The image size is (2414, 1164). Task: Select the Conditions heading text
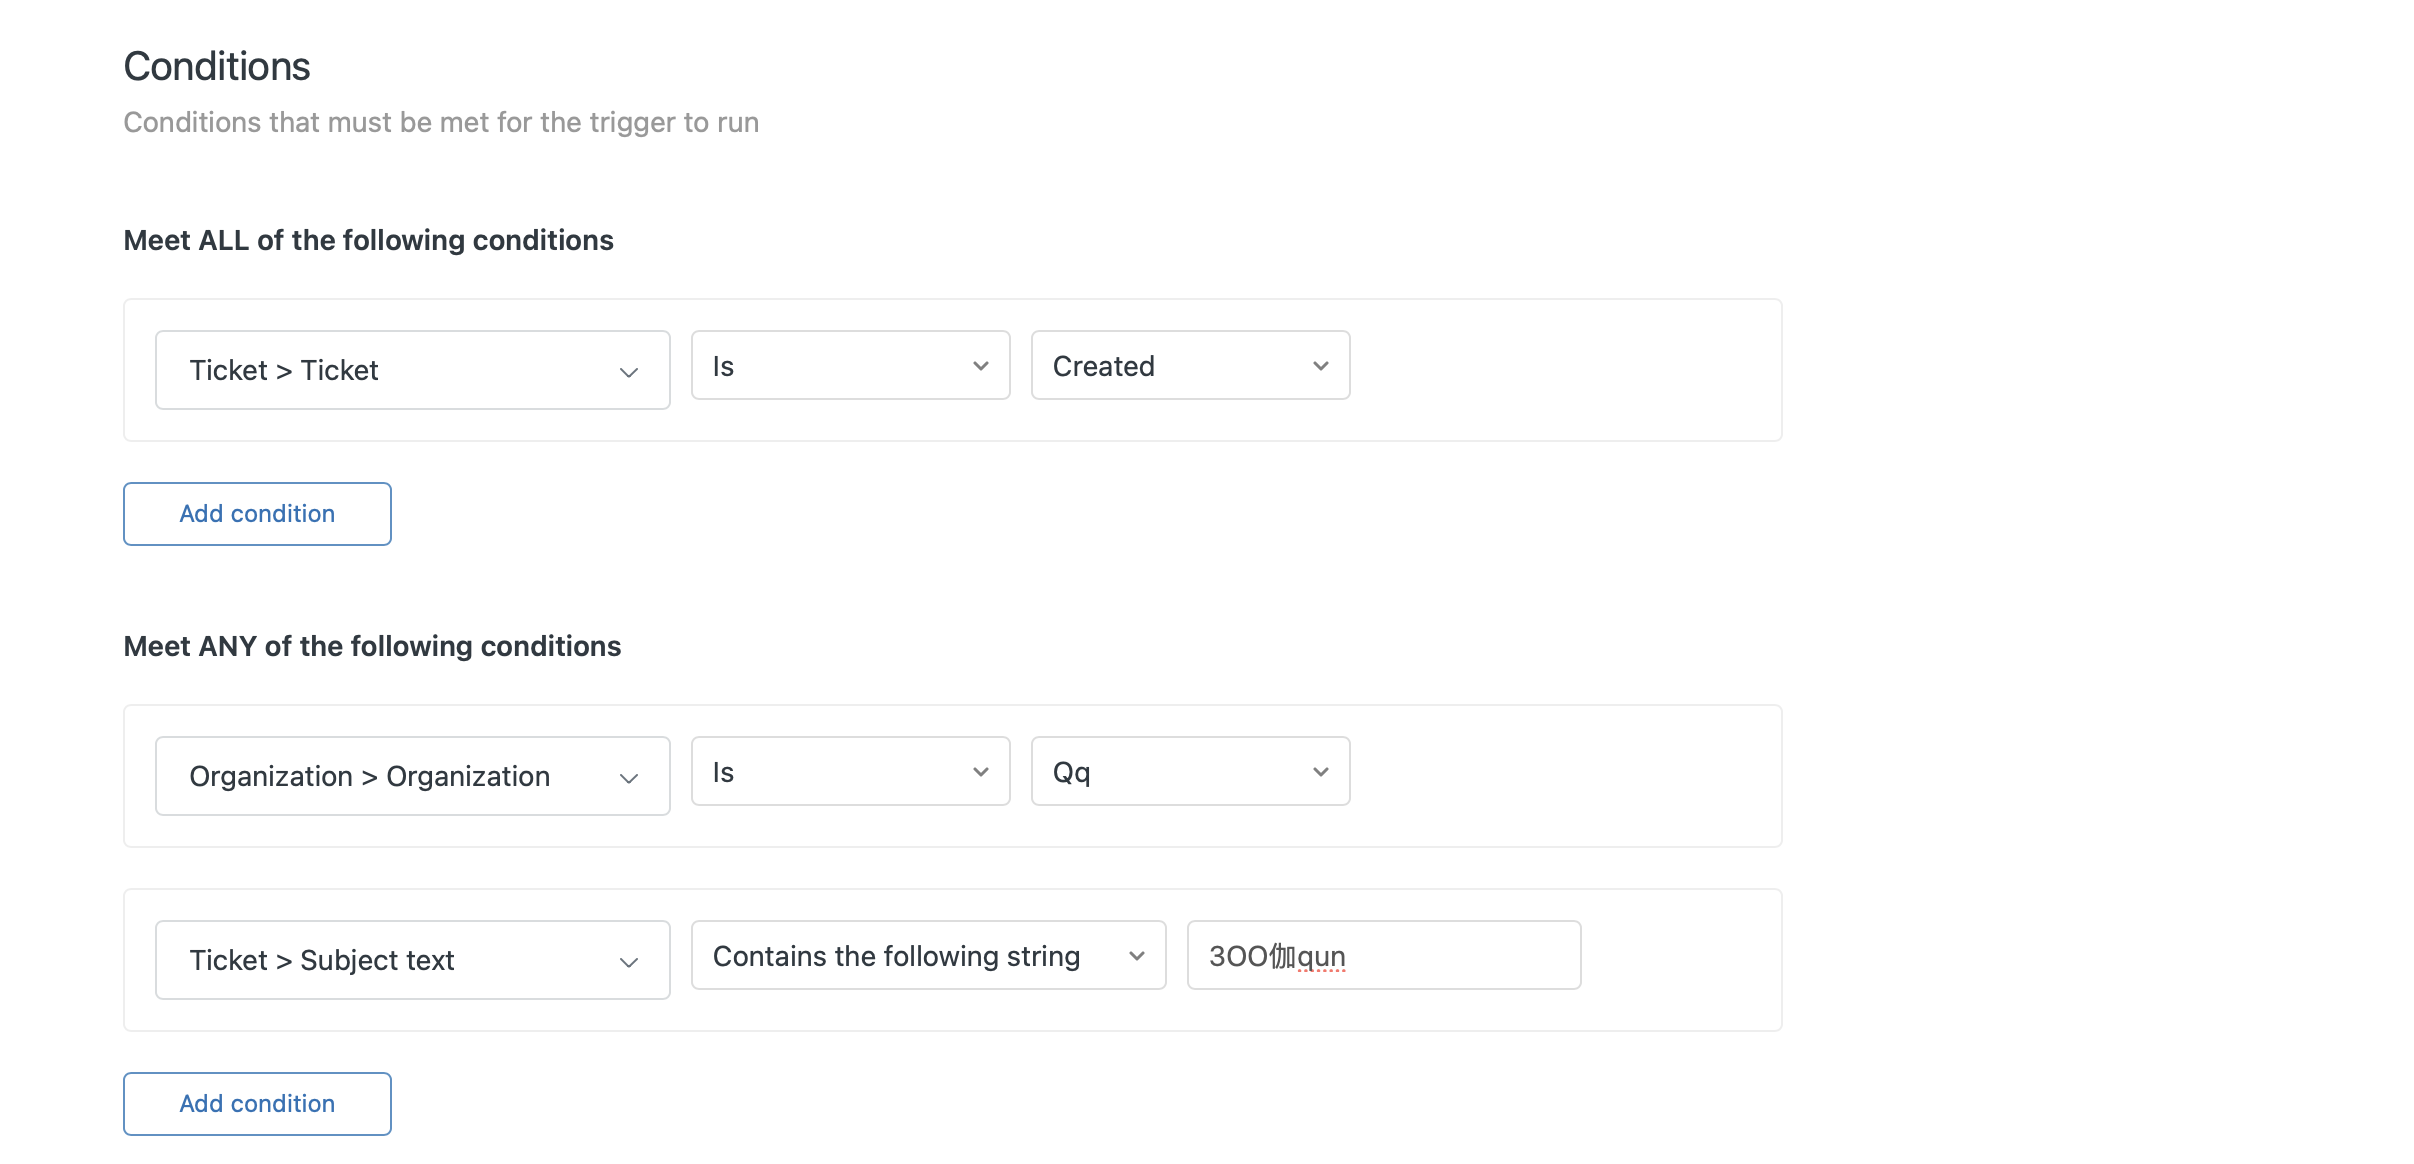coord(216,64)
